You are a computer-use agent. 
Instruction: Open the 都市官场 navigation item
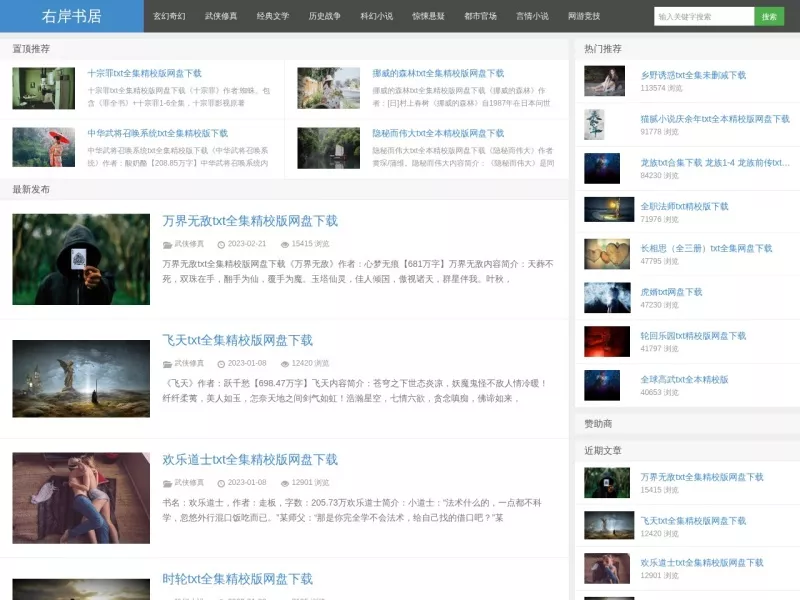(x=481, y=16)
